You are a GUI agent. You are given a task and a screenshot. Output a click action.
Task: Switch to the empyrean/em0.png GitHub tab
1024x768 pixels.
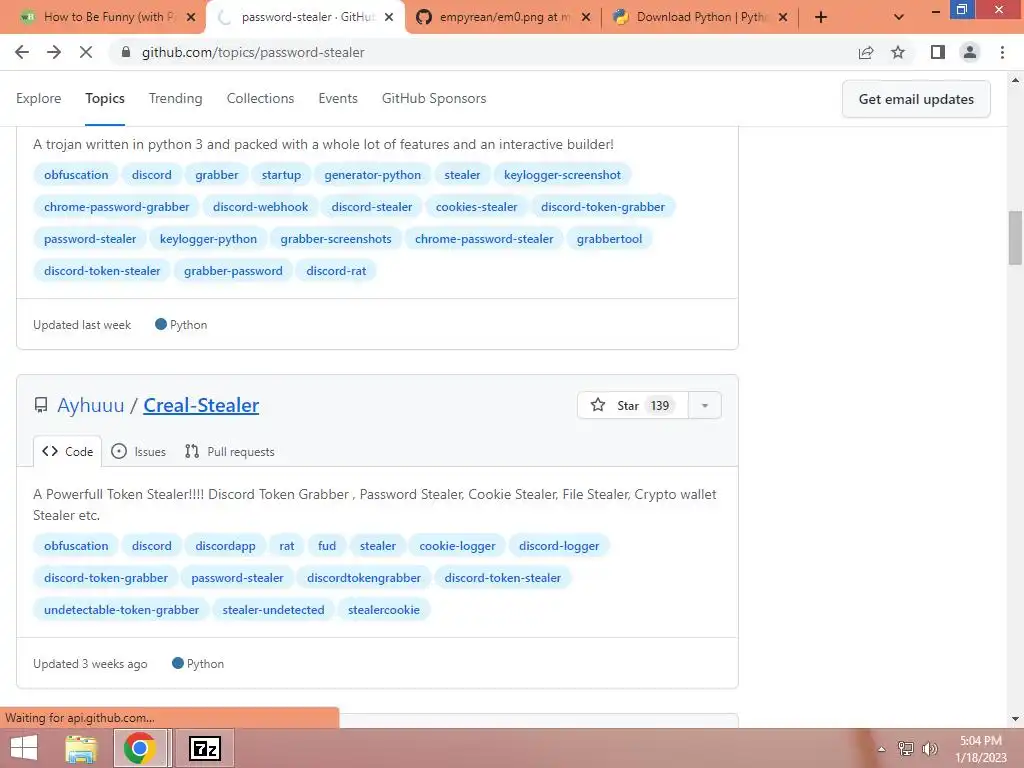tap(502, 17)
